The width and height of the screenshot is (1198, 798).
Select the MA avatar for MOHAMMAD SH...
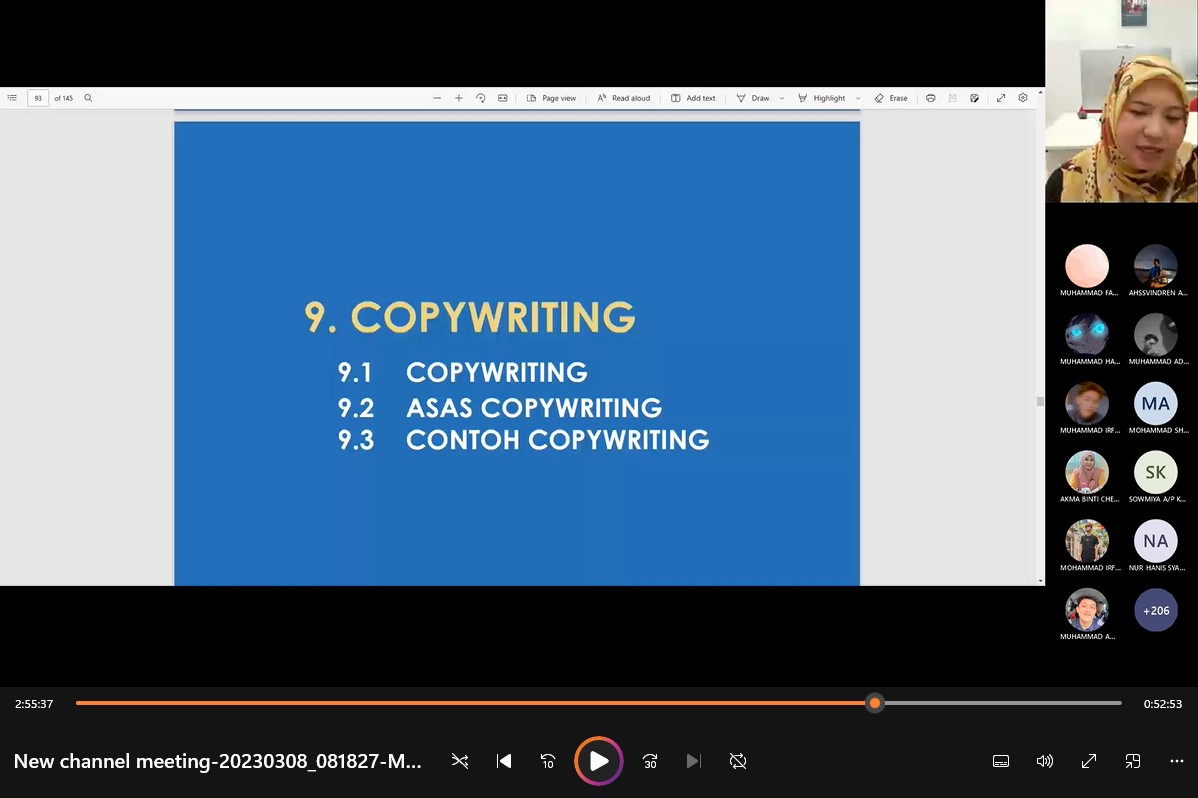1155,404
